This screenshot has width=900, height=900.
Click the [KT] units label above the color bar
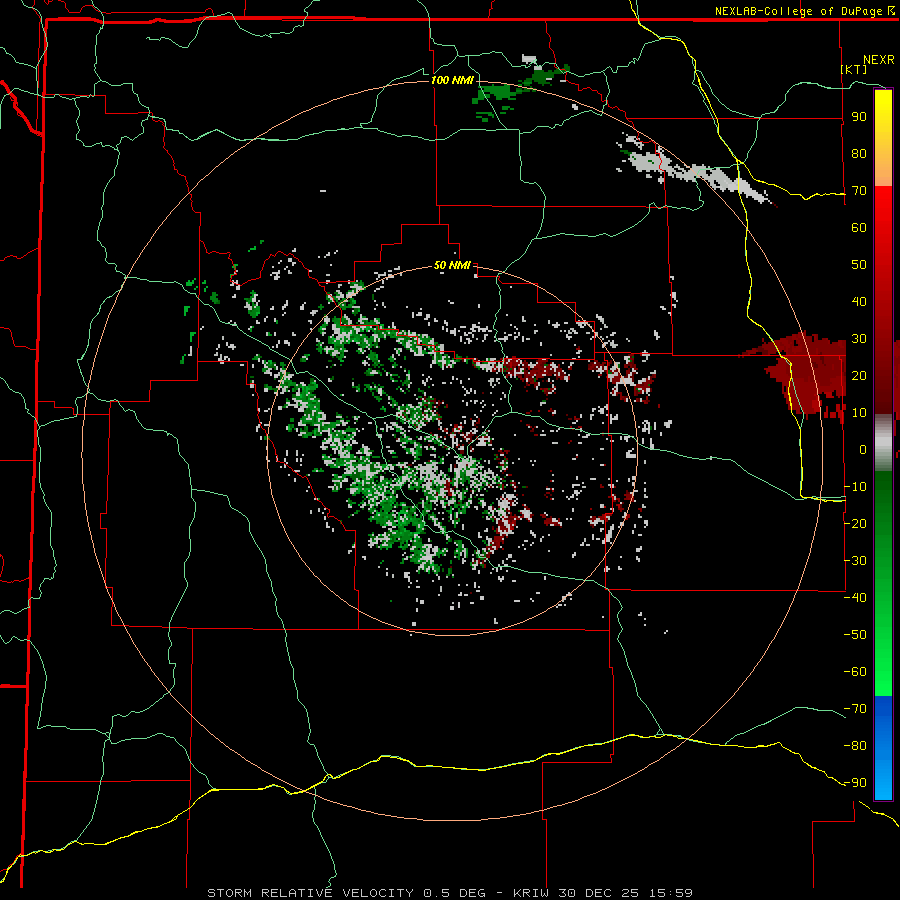point(854,69)
